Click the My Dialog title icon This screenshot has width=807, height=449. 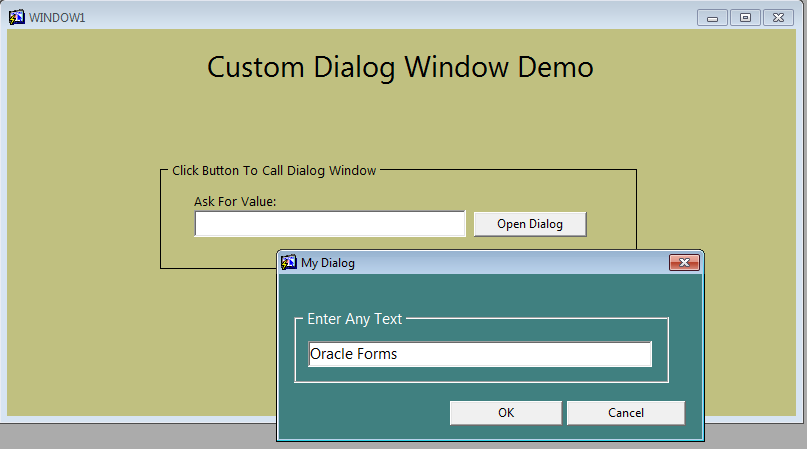tap(289, 262)
